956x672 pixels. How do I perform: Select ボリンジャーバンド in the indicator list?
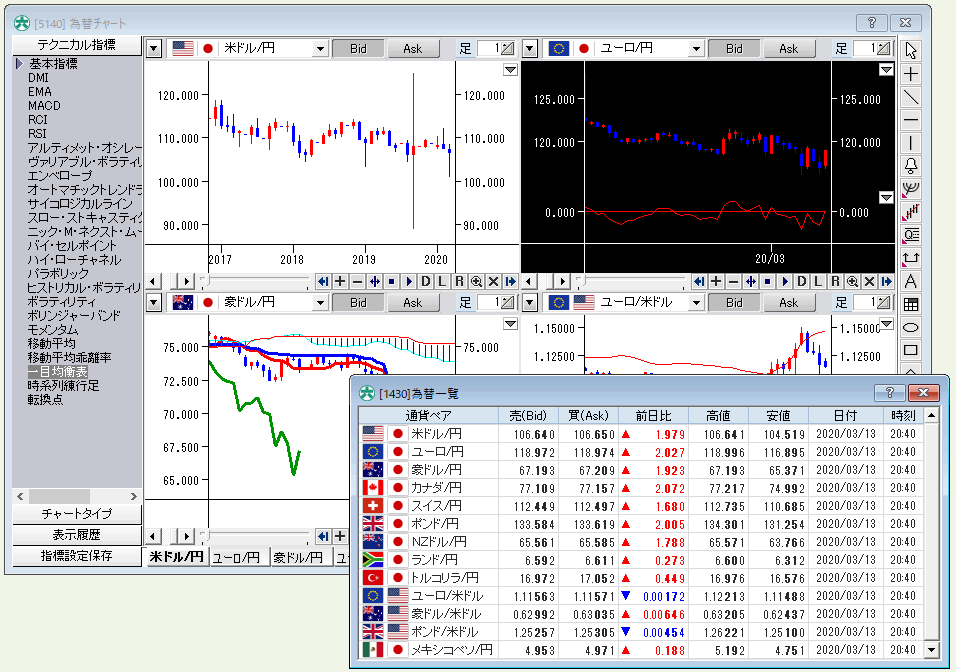click(74, 316)
